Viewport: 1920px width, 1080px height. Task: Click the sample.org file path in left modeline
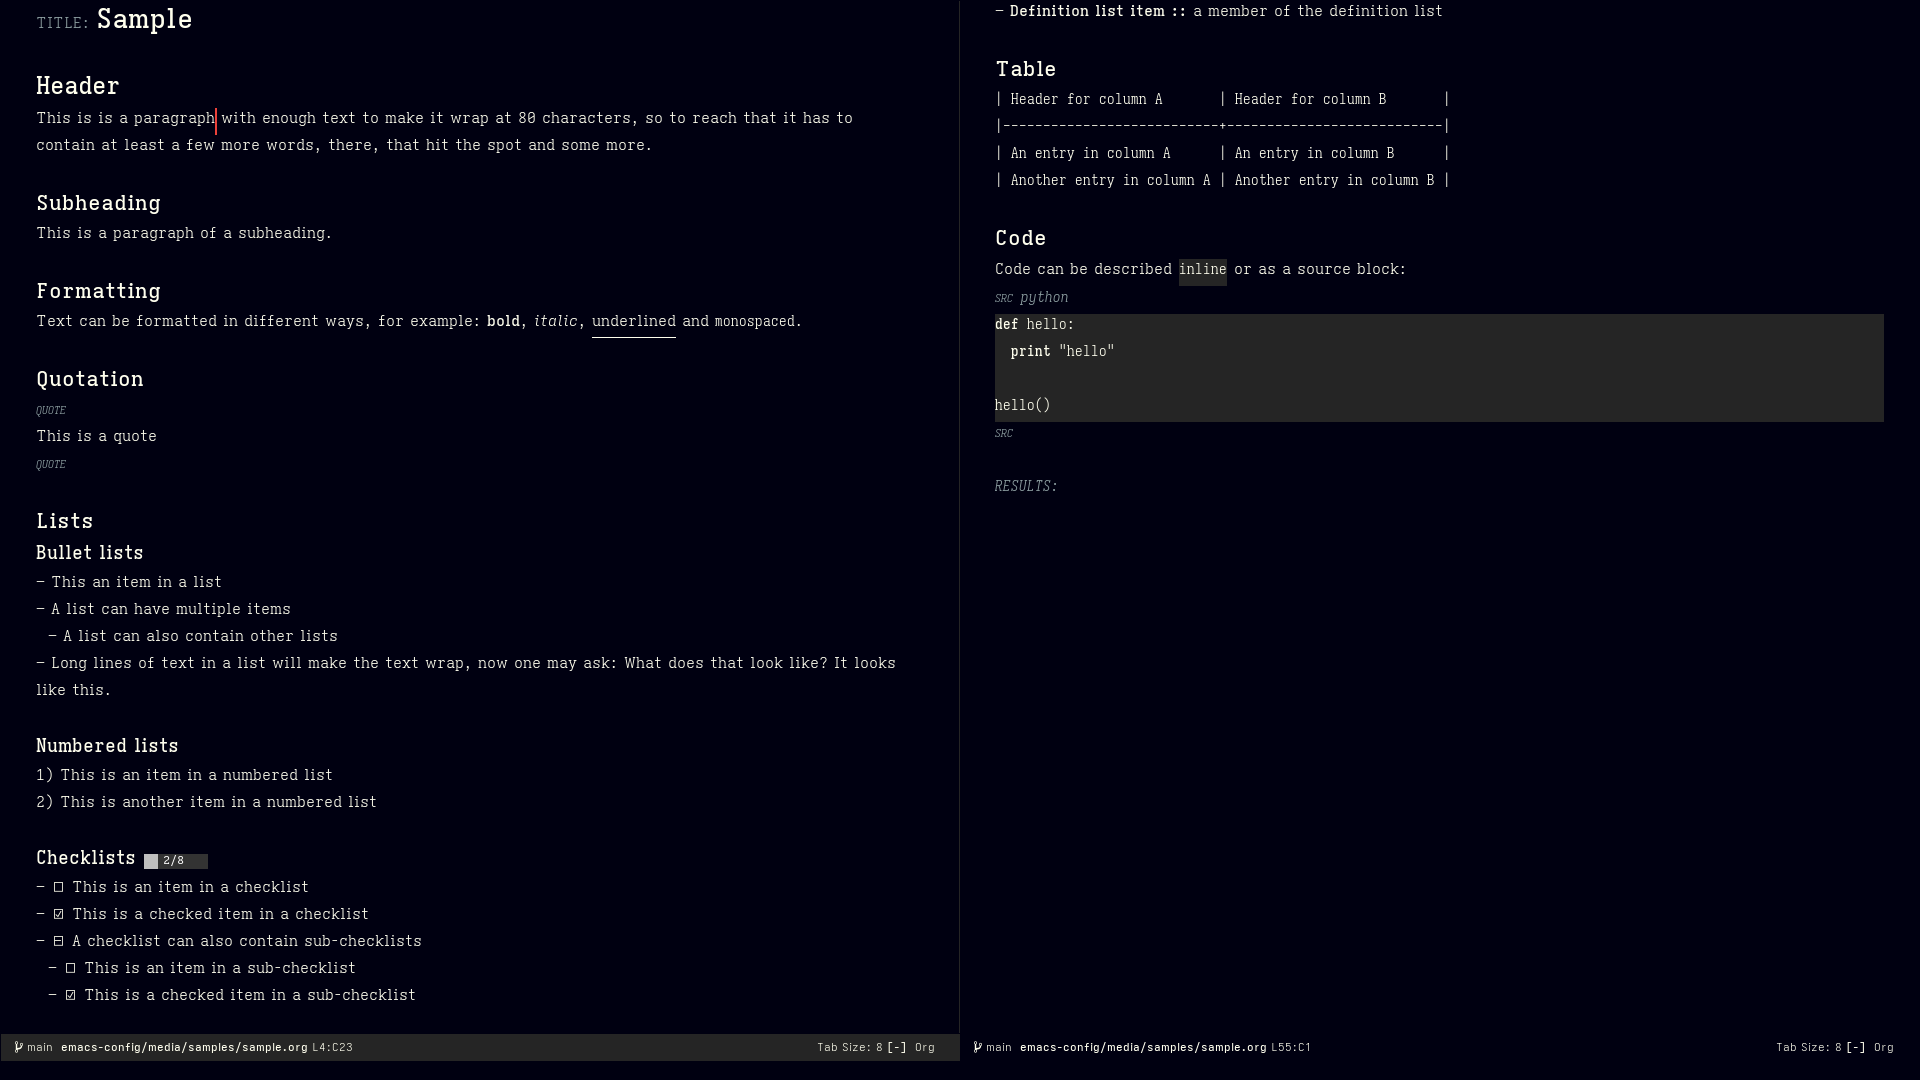pos(184,1047)
